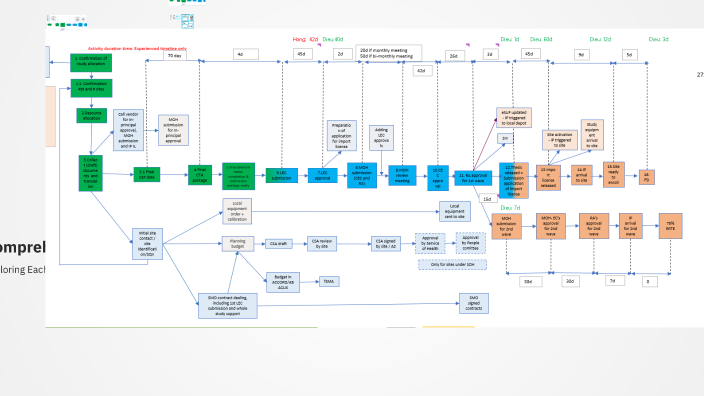Screen dimensions: 704x396
Task: Click the 'Local equipment sent to site' box
Action: point(455,211)
